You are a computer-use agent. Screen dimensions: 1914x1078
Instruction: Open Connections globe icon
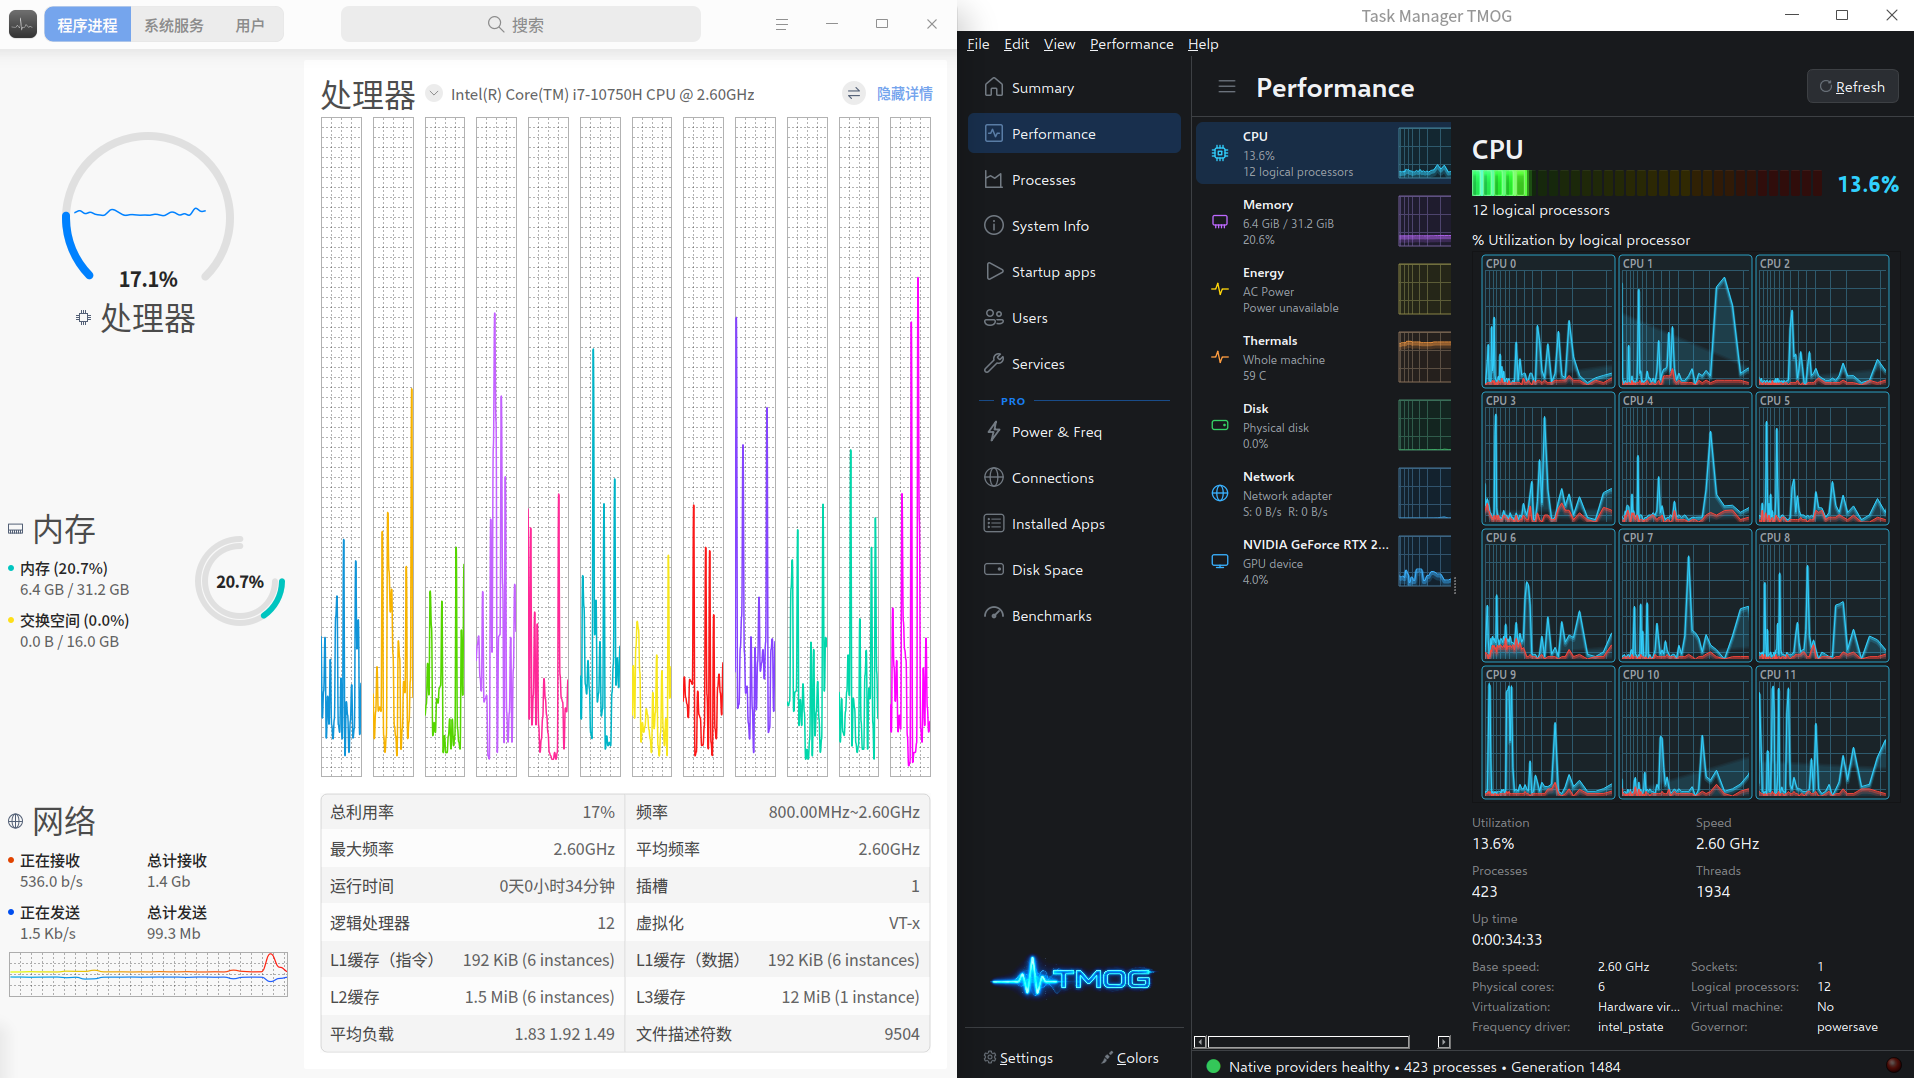pos(993,477)
